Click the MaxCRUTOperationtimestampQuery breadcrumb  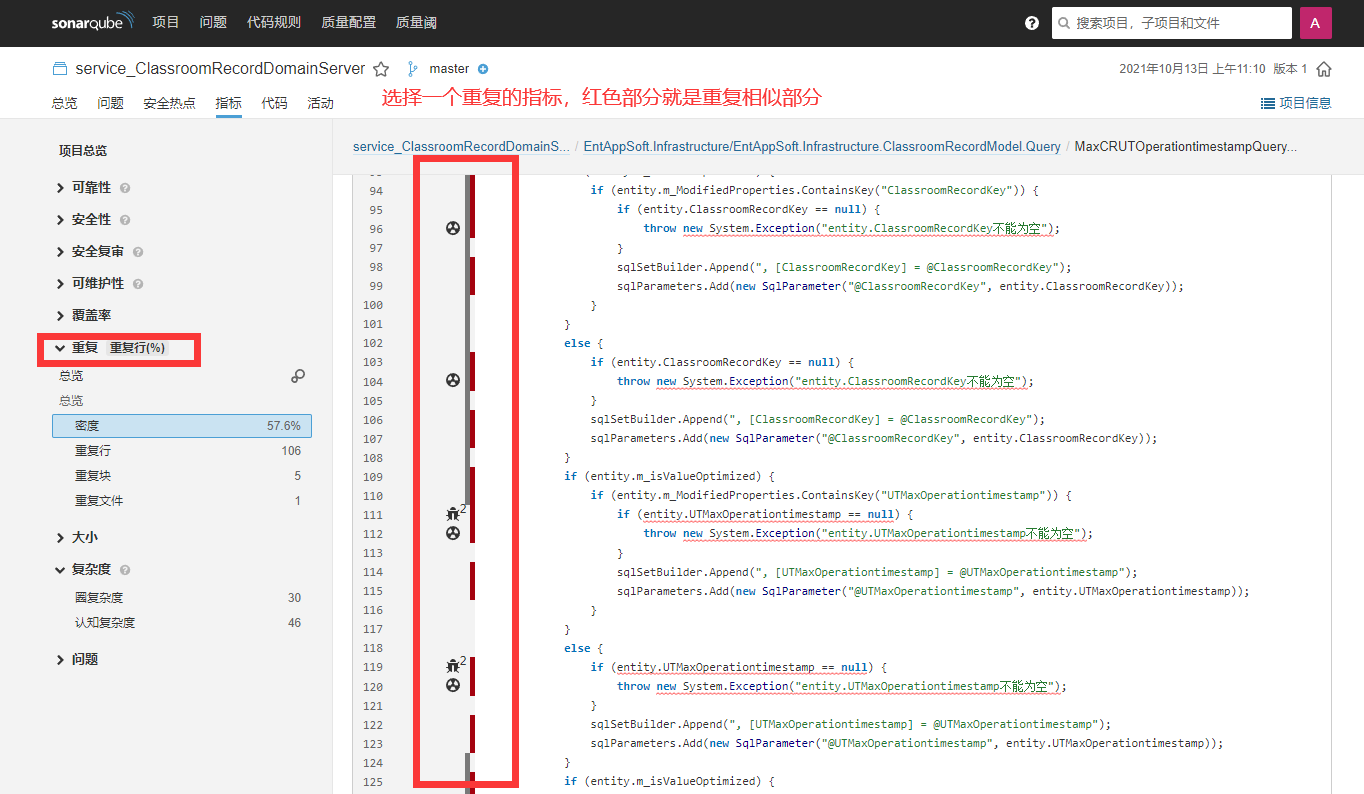pyautogui.click(x=1185, y=146)
